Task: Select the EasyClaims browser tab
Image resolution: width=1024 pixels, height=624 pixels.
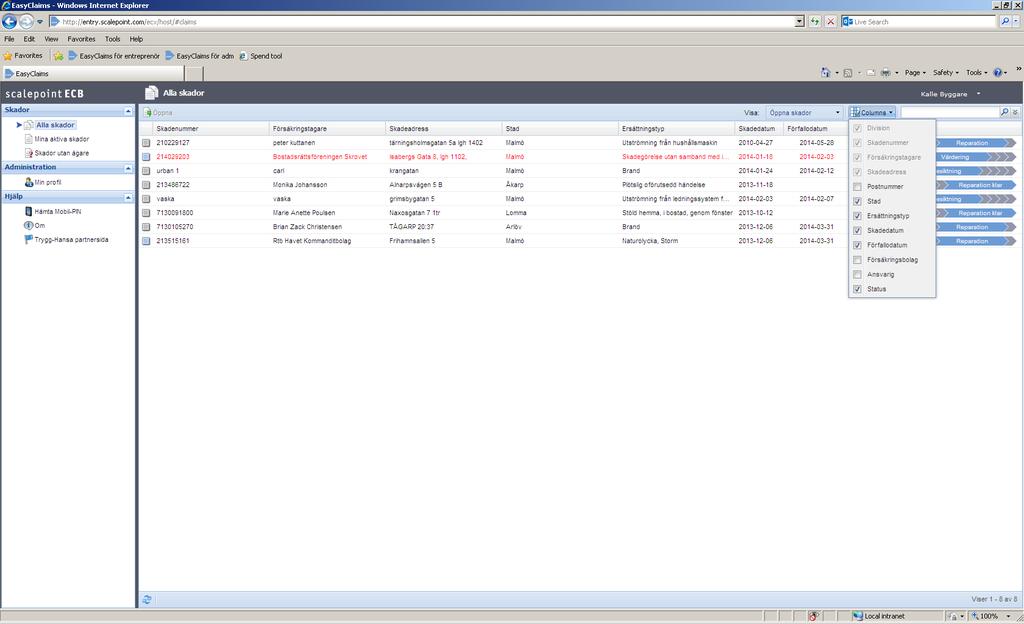Action: pyautogui.click(x=93, y=74)
